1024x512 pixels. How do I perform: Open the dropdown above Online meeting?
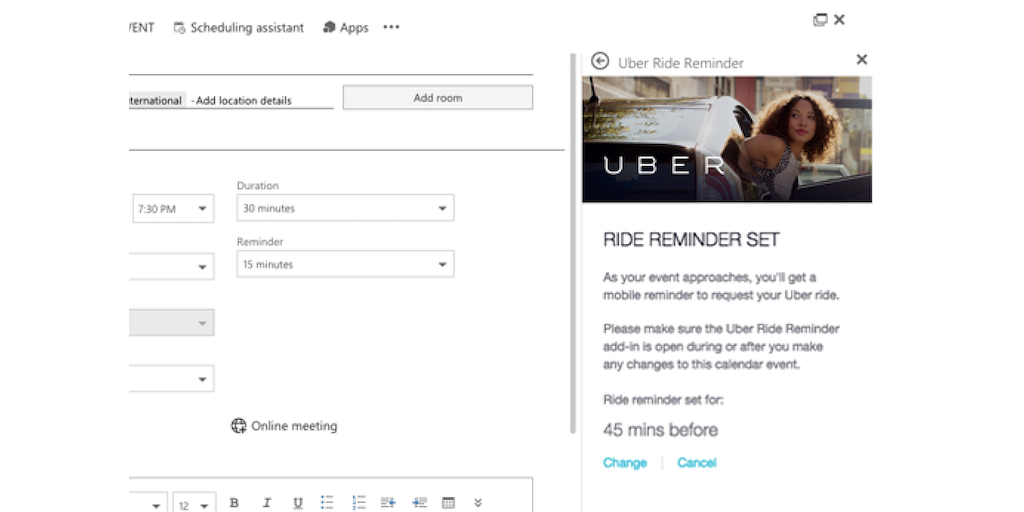[x=172, y=378]
